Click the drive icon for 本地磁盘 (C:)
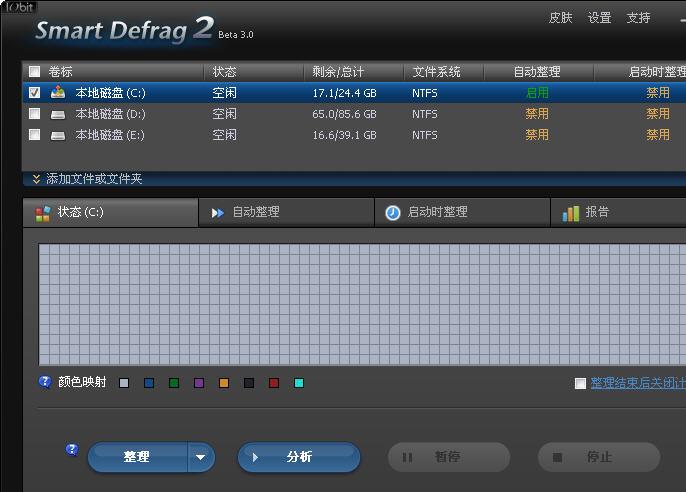The height and width of the screenshot is (492, 686). click(x=58, y=92)
